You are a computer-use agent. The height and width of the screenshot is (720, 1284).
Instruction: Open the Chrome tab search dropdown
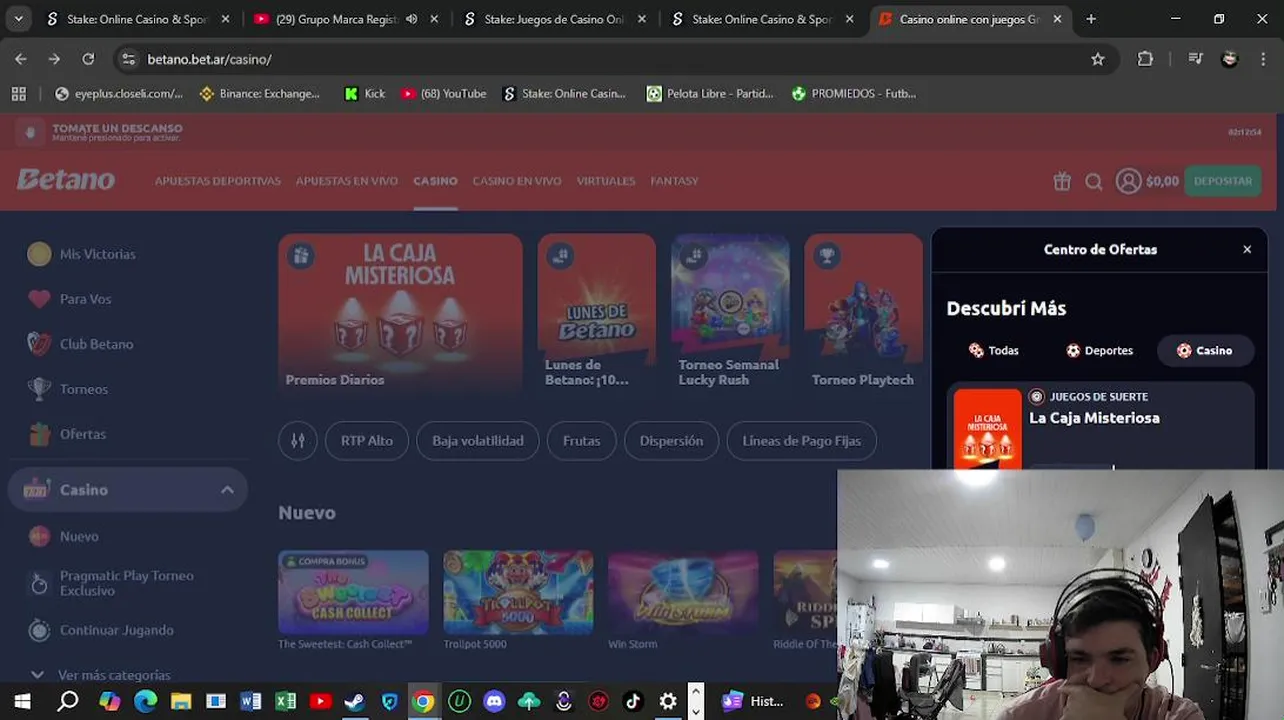(20, 19)
